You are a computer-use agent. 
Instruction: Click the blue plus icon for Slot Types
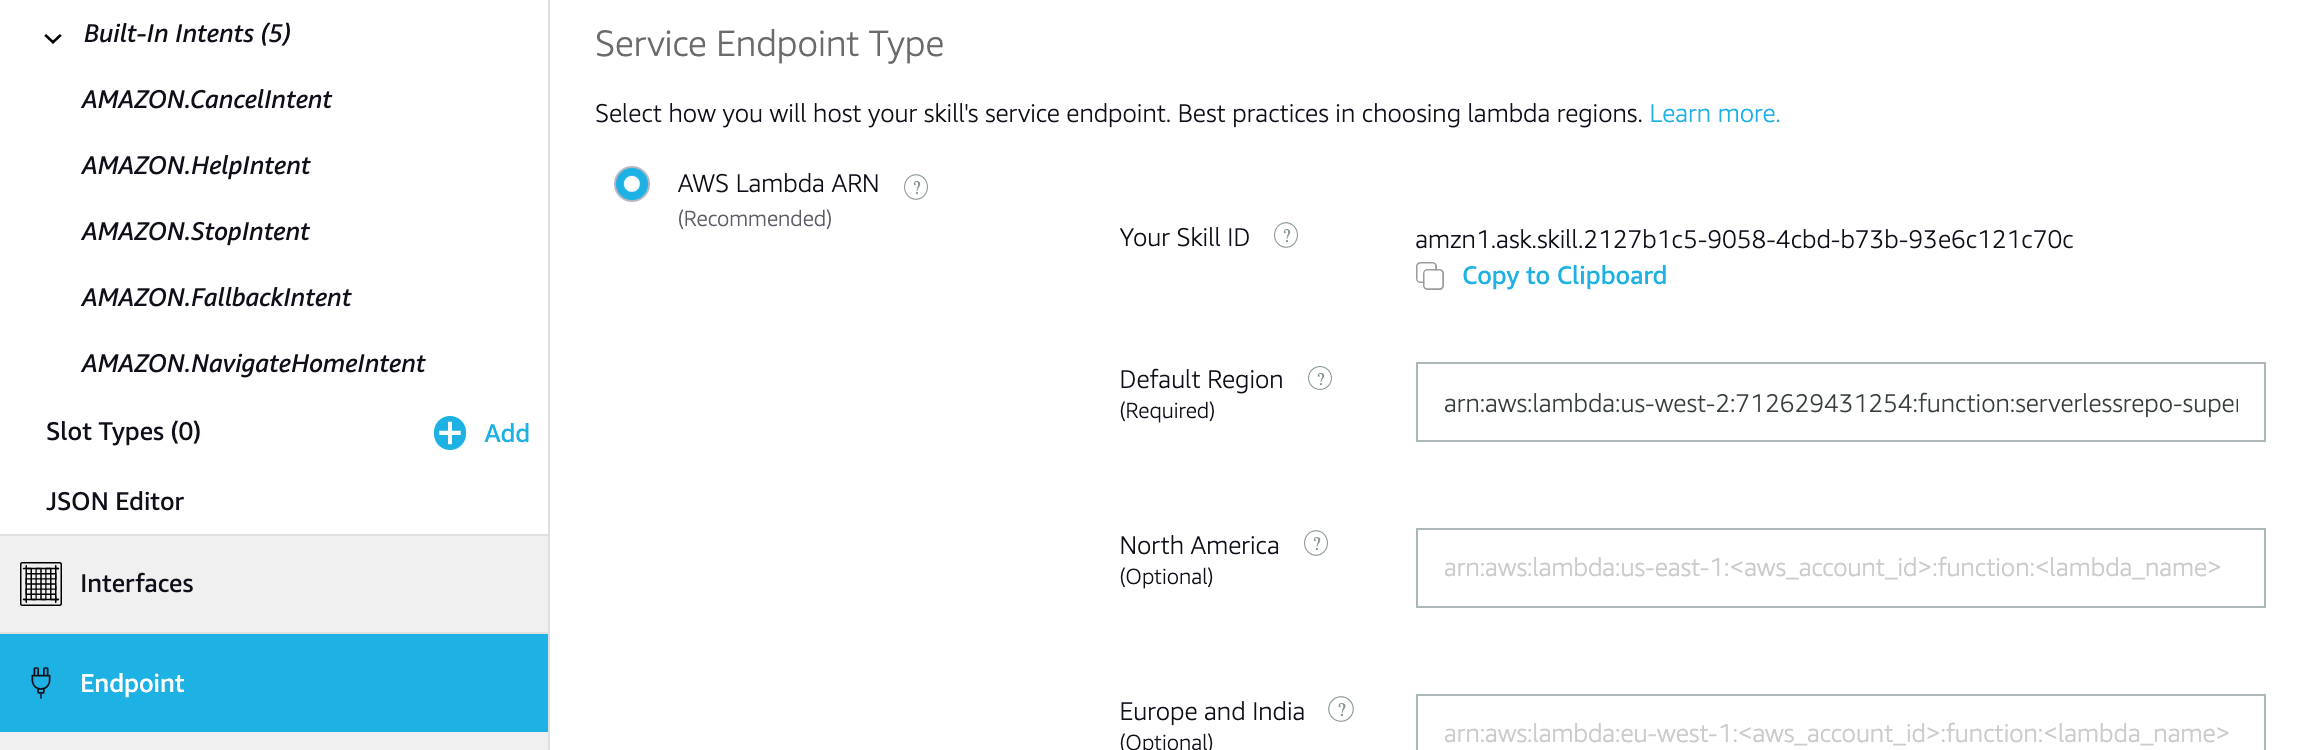tap(450, 433)
